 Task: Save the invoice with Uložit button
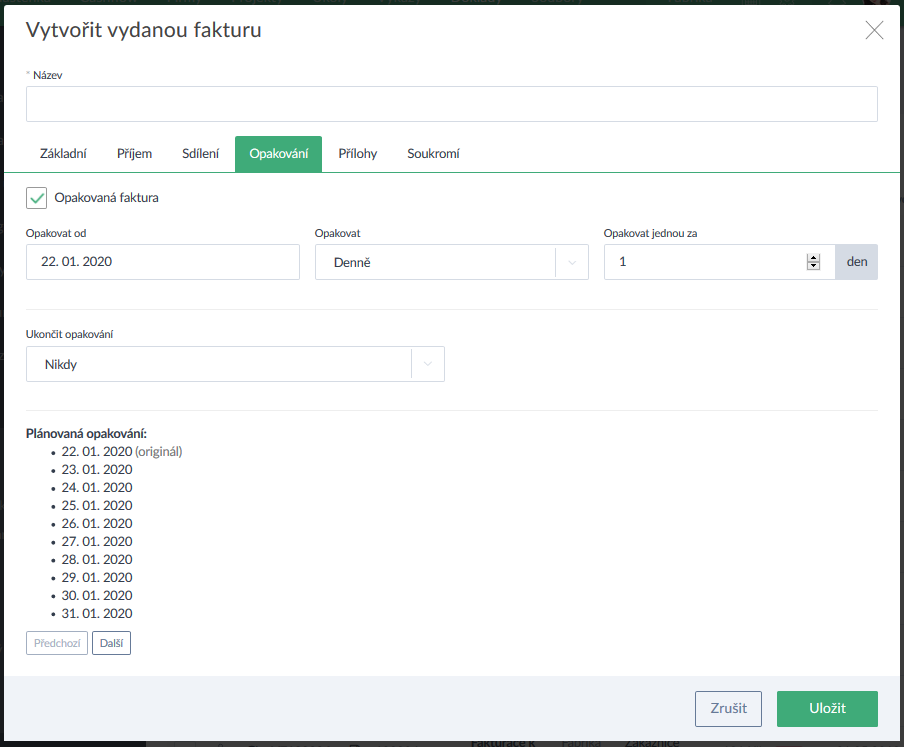click(827, 708)
